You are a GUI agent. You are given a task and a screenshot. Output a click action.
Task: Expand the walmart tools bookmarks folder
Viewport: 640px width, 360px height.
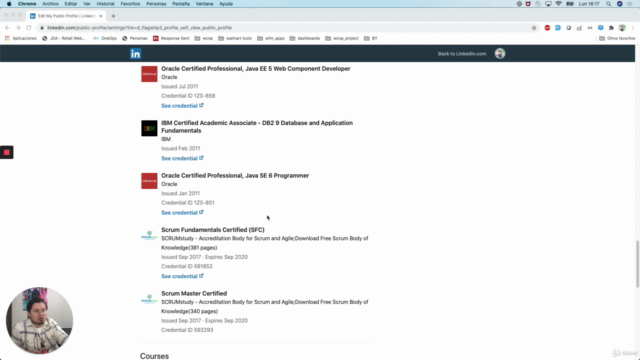point(235,38)
